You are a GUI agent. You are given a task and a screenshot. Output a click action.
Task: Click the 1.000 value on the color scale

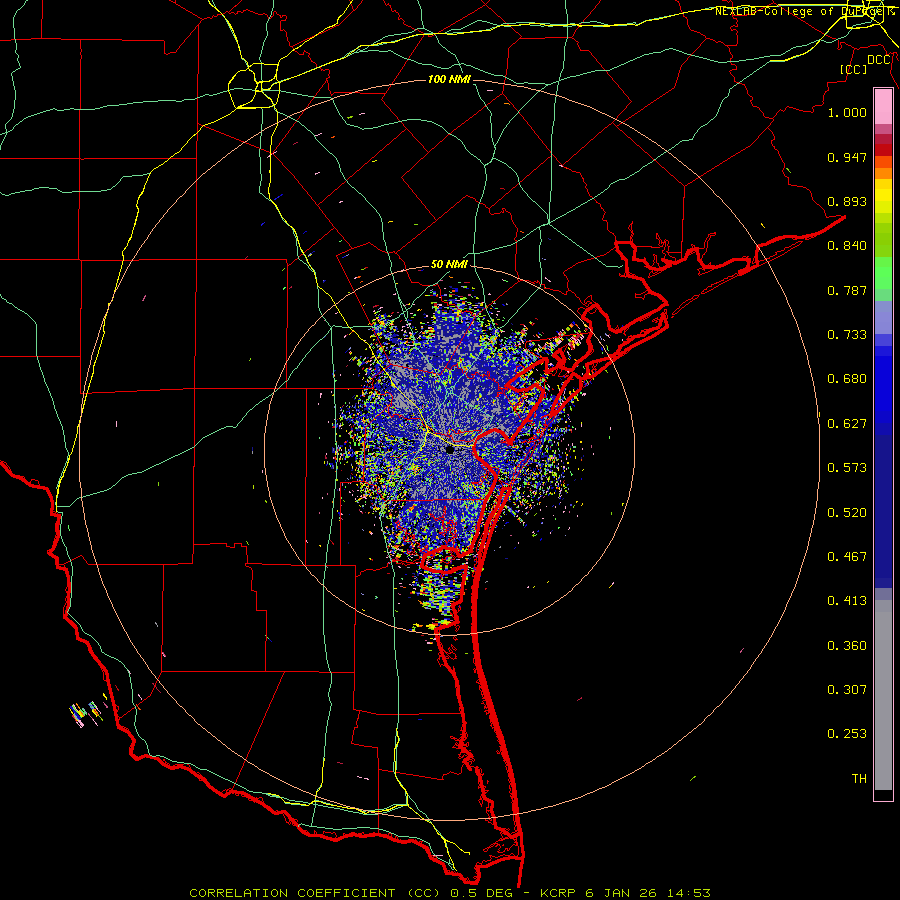click(x=847, y=112)
